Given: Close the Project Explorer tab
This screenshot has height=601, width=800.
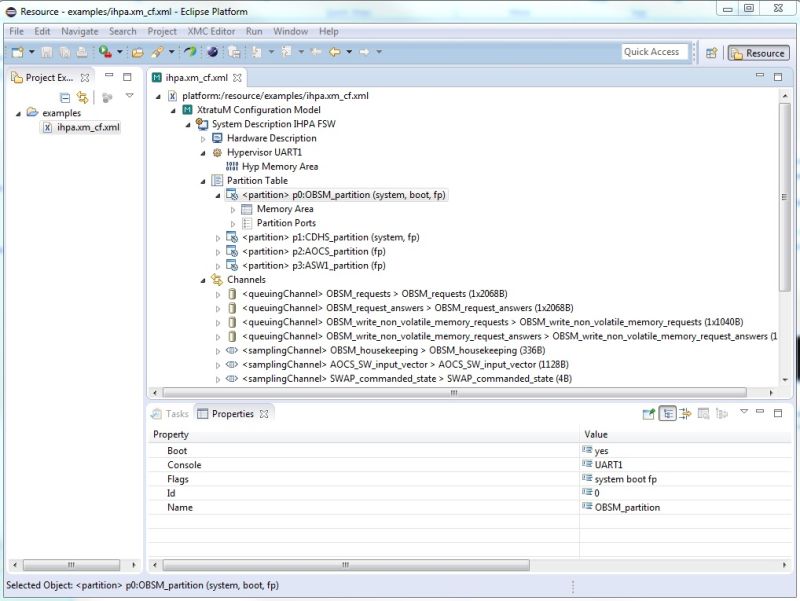Looking at the screenshot, I should pos(85,78).
